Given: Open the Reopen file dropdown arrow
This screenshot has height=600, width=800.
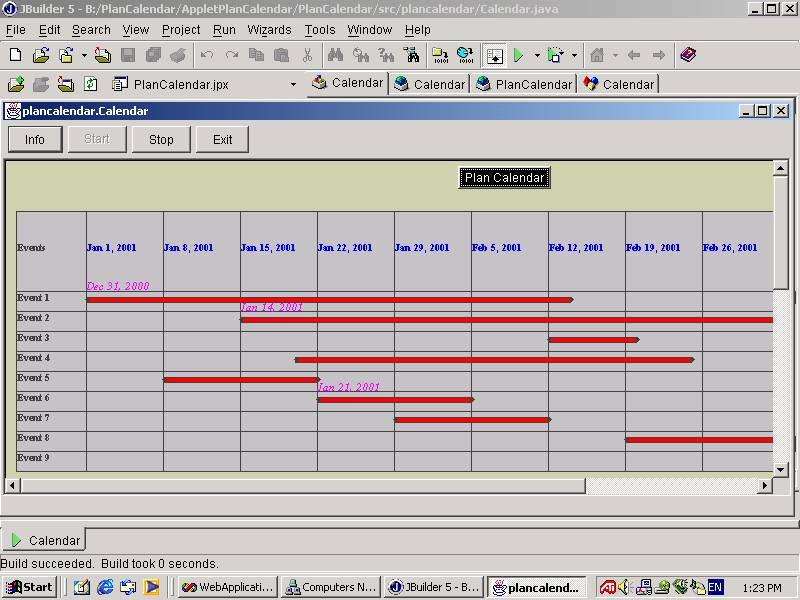Looking at the screenshot, I should point(84,56).
